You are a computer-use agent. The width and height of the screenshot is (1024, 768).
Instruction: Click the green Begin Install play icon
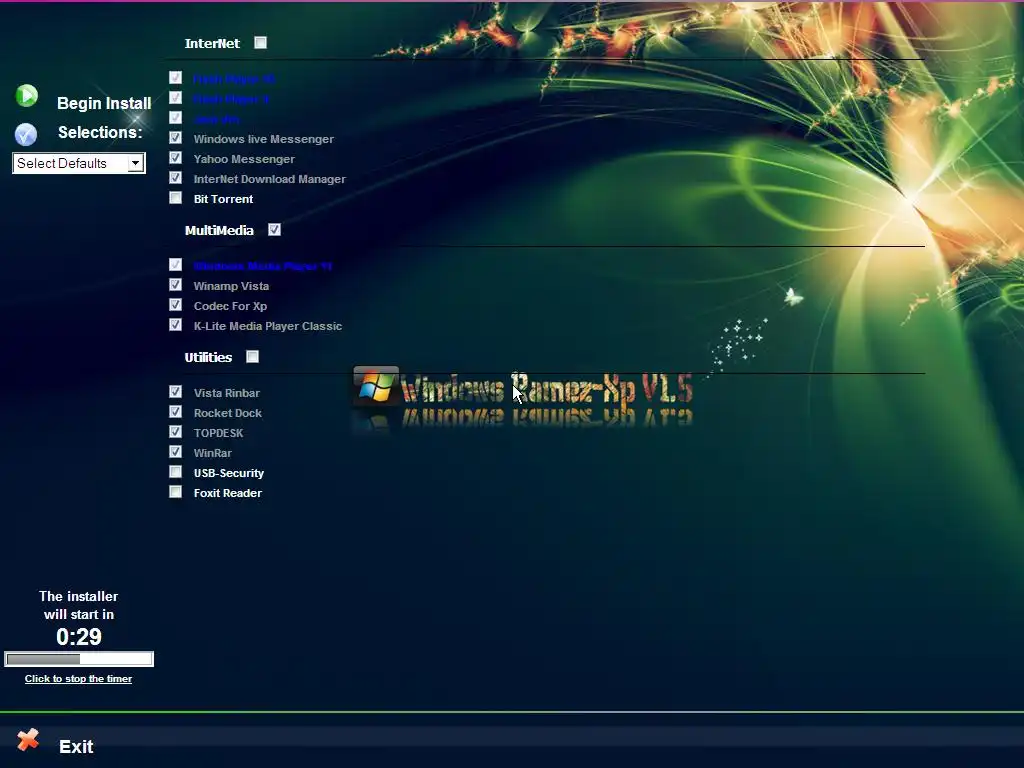pos(27,96)
